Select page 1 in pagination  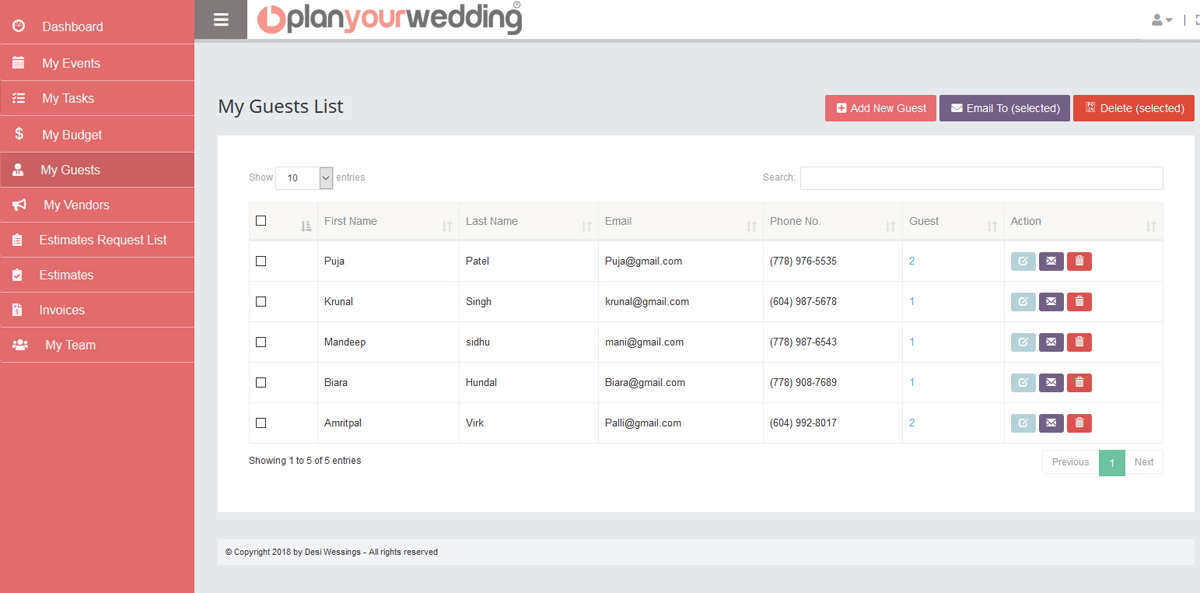pos(1112,462)
